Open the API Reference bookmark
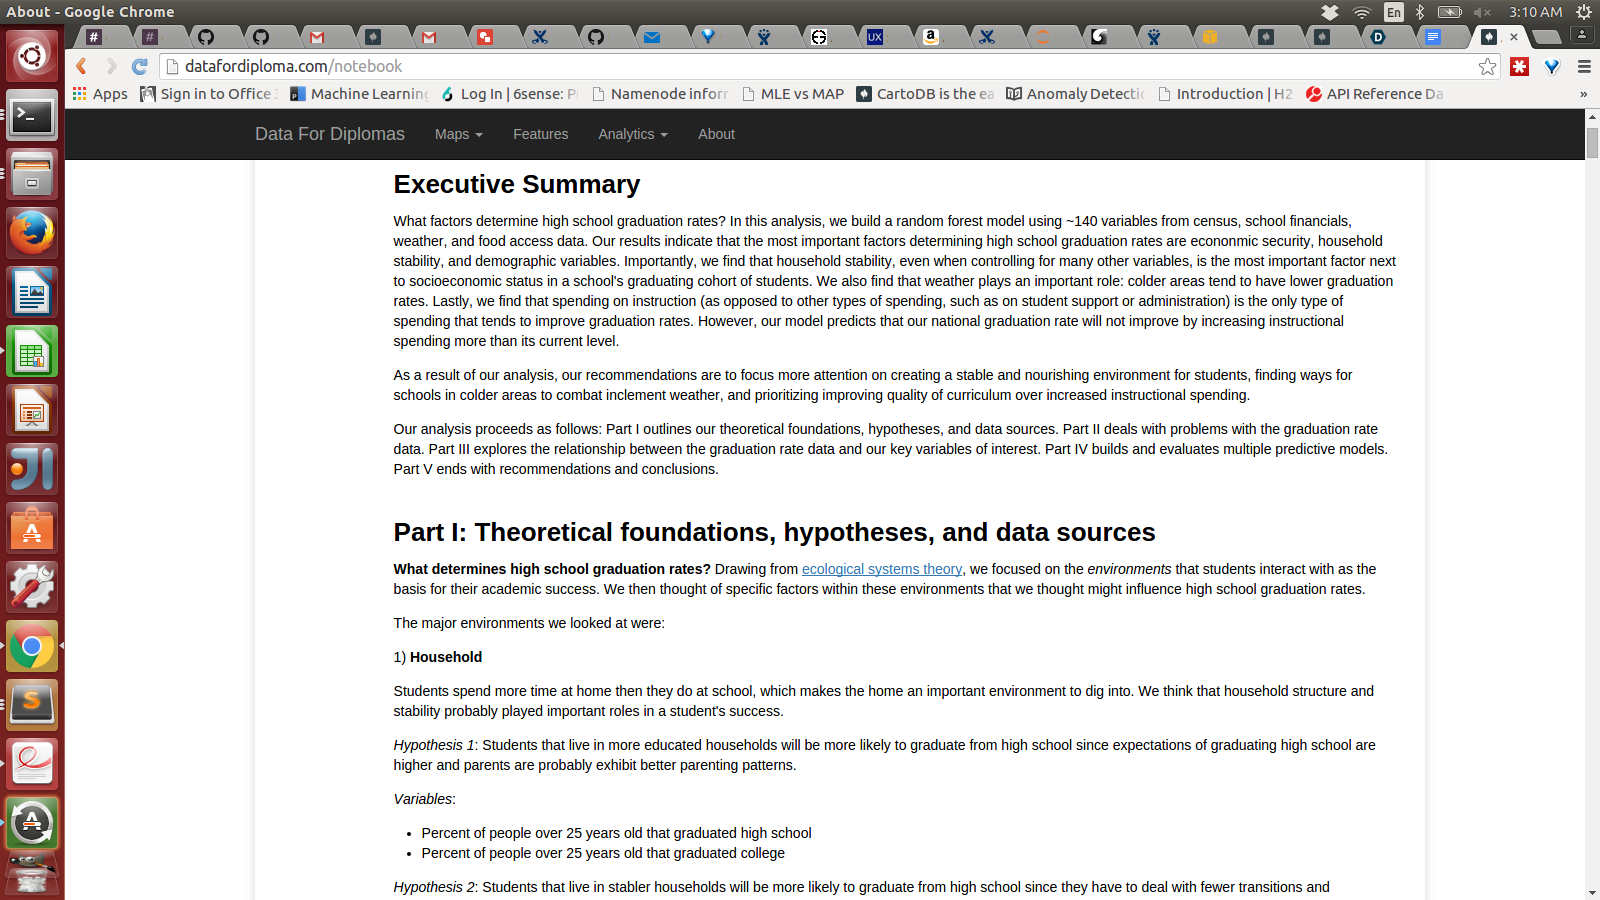The height and width of the screenshot is (900, 1600). [1375, 94]
